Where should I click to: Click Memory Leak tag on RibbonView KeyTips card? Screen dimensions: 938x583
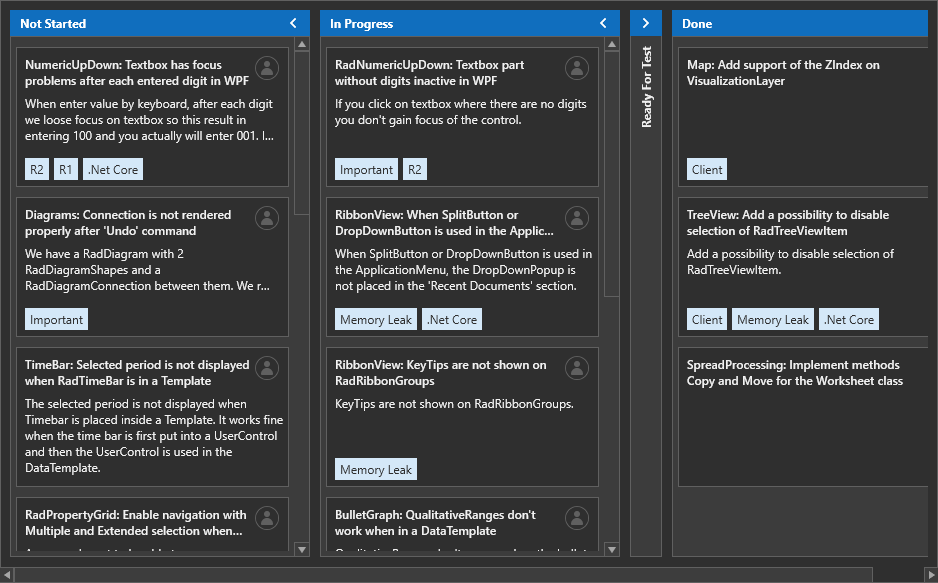pyautogui.click(x=376, y=469)
